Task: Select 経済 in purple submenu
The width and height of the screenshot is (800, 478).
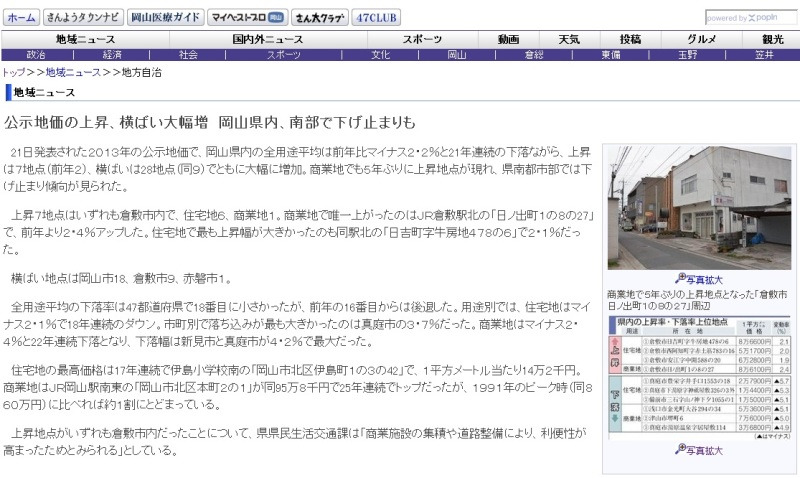Action: tap(112, 55)
